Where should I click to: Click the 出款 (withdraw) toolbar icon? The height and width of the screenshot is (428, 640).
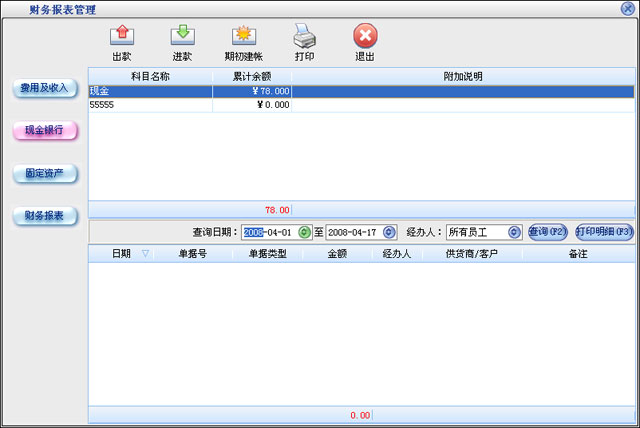coord(122,37)
